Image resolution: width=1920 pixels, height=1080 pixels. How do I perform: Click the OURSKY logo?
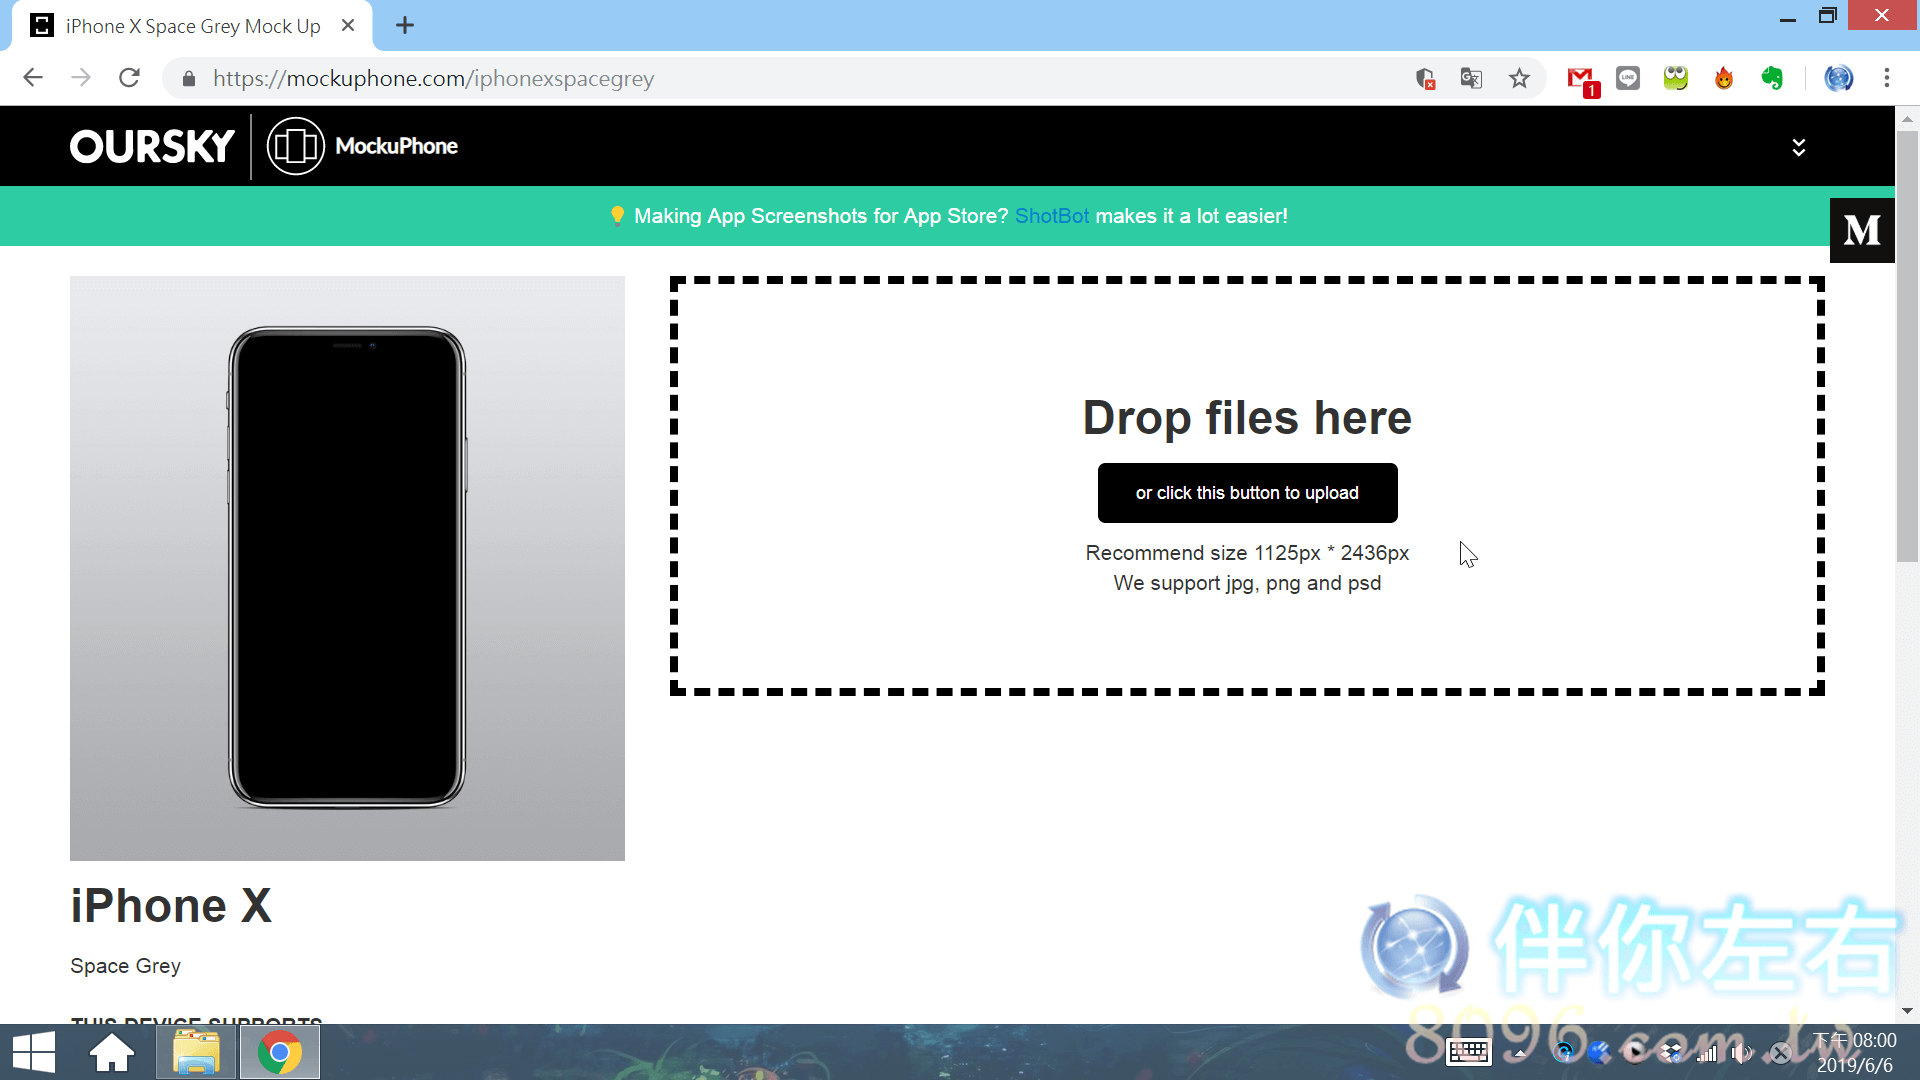(152, 146)
